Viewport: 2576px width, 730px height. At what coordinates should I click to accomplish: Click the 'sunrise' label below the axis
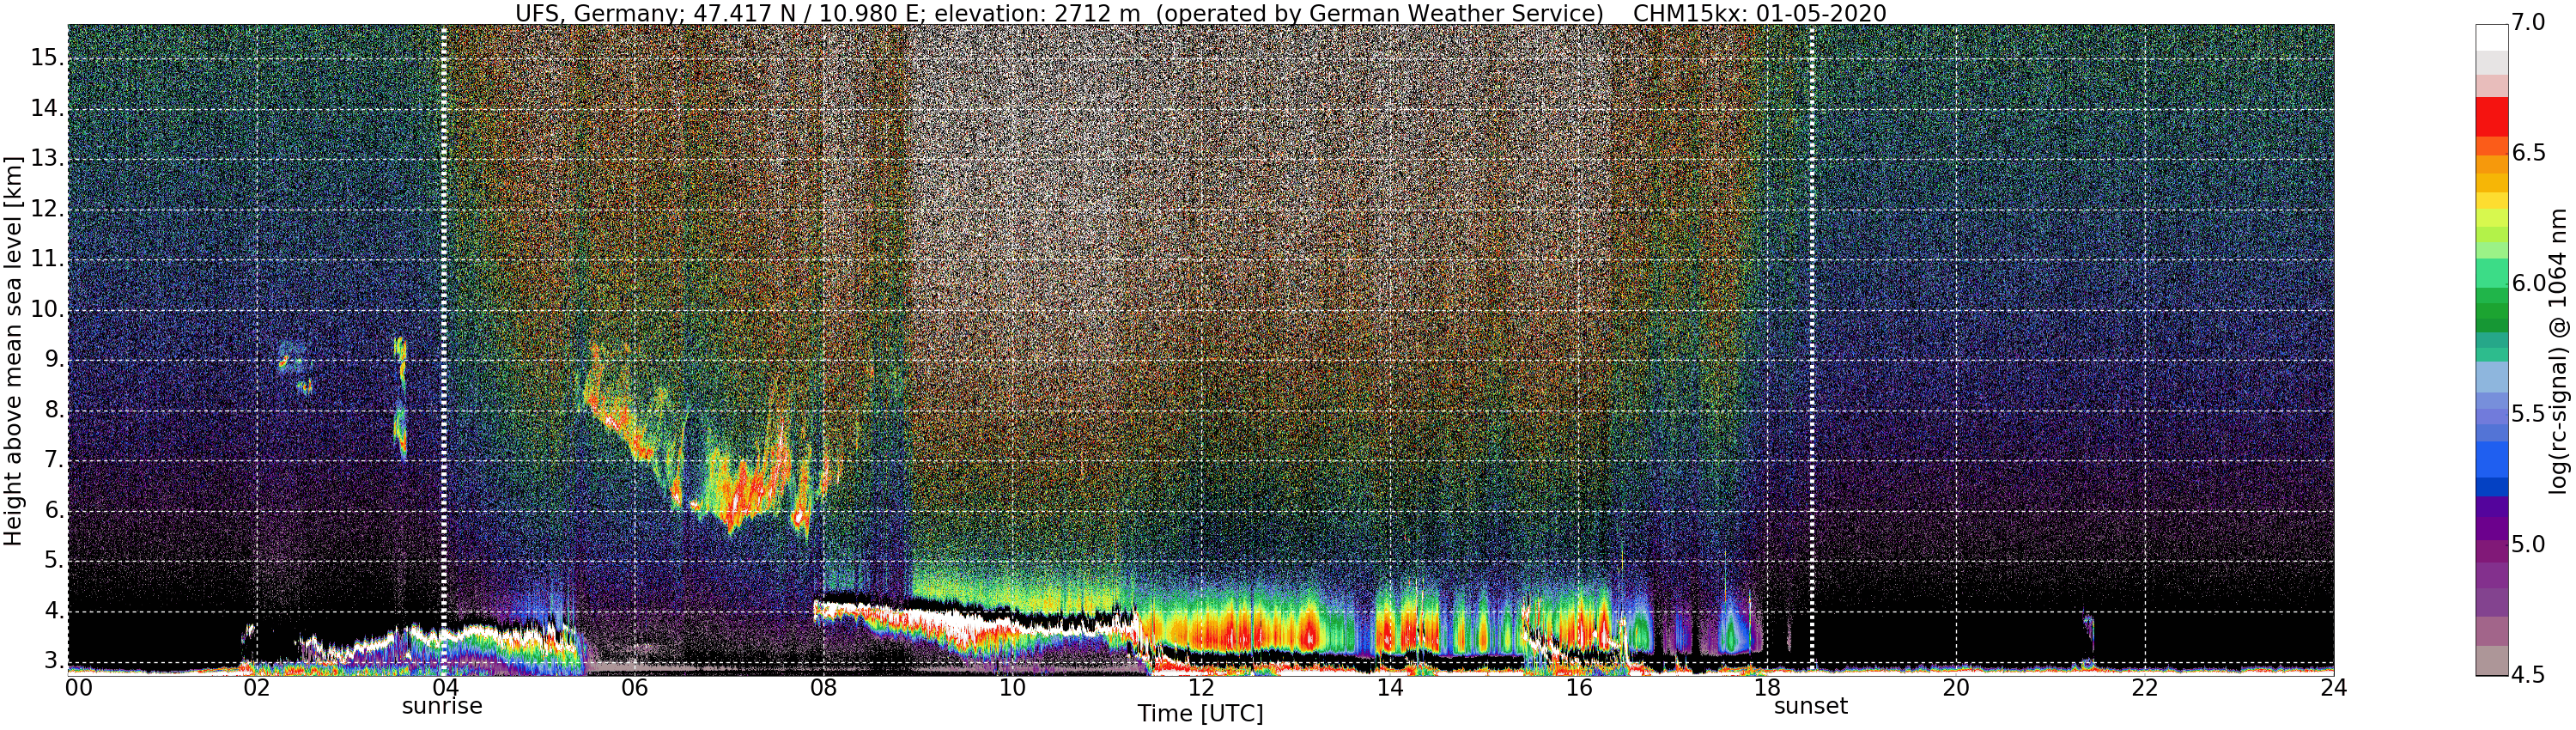442,706
